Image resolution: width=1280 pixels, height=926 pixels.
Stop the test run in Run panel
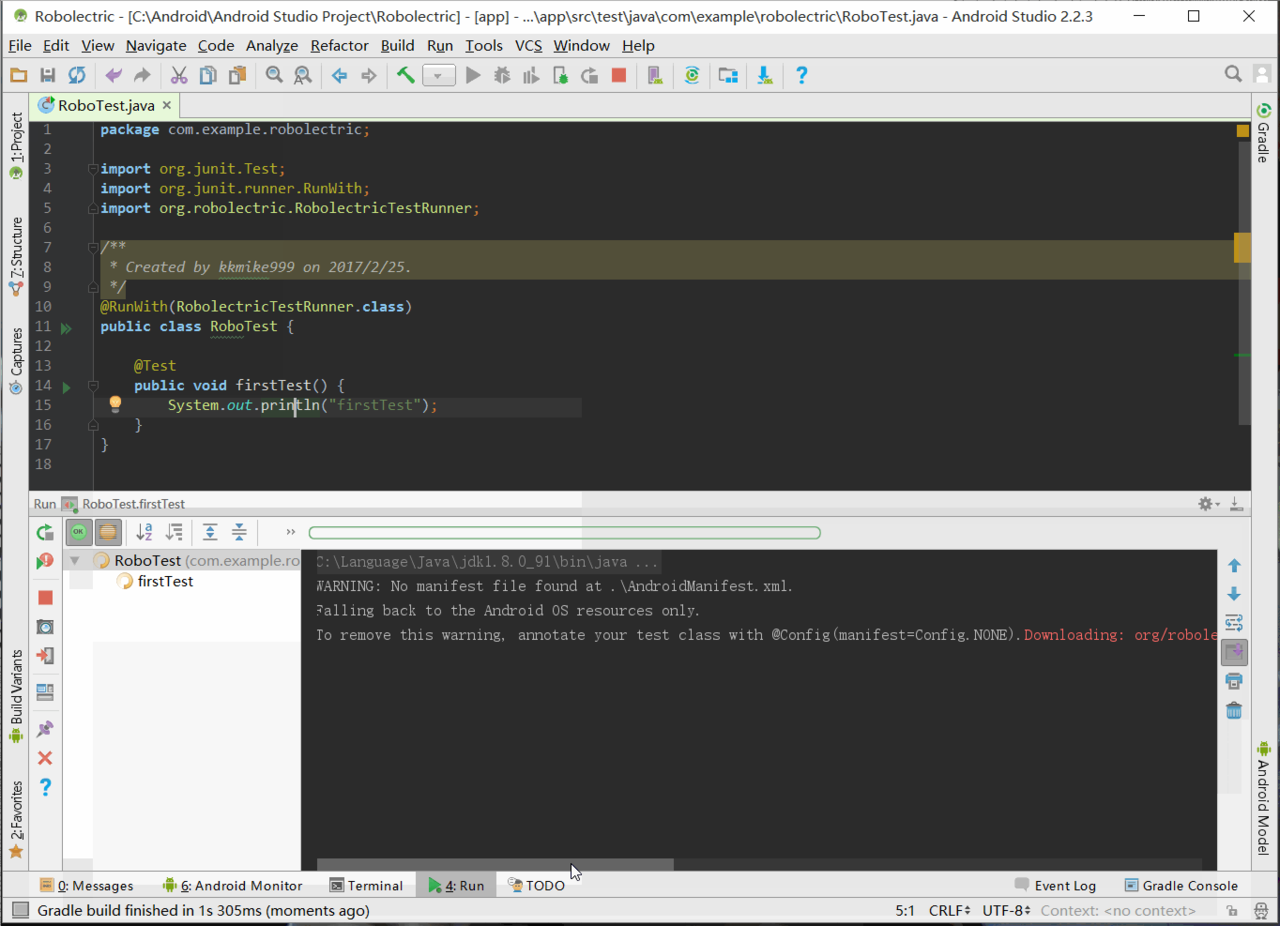click(45, 597)
